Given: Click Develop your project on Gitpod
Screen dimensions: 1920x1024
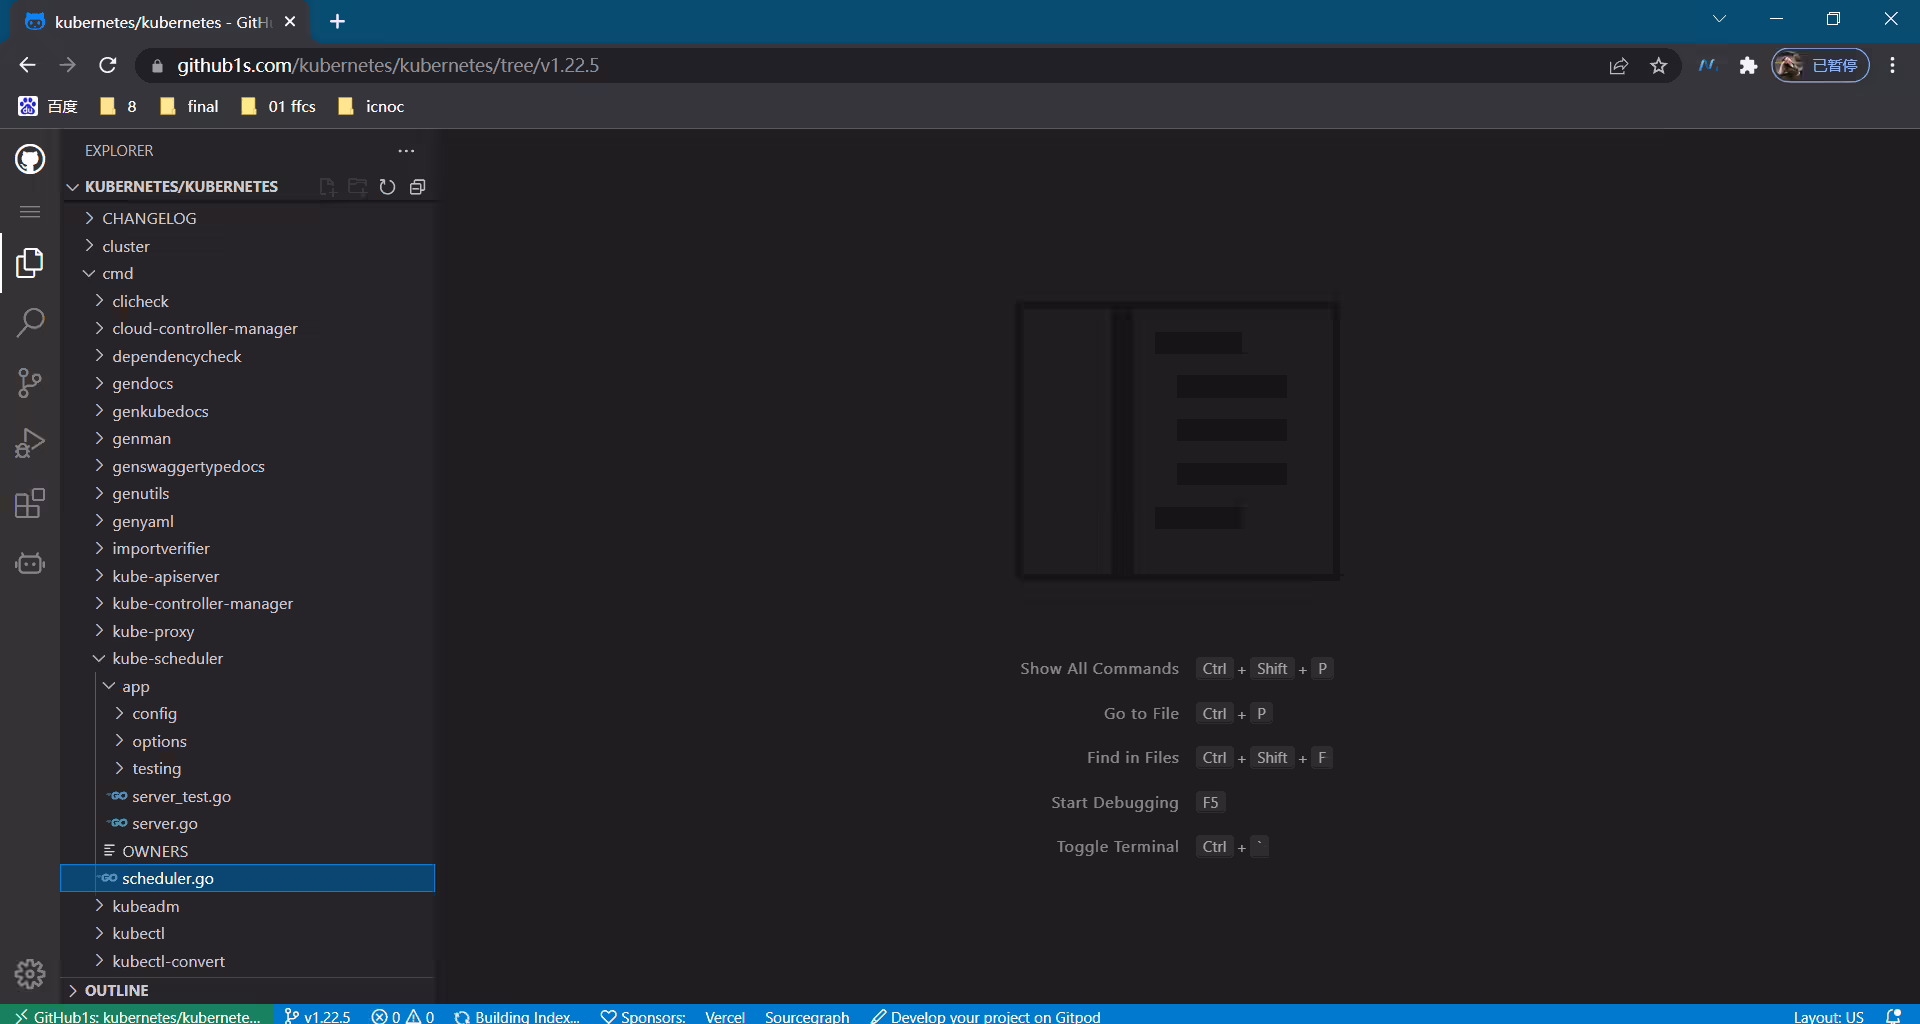Looking at the screenshot, I should 986,1016.
